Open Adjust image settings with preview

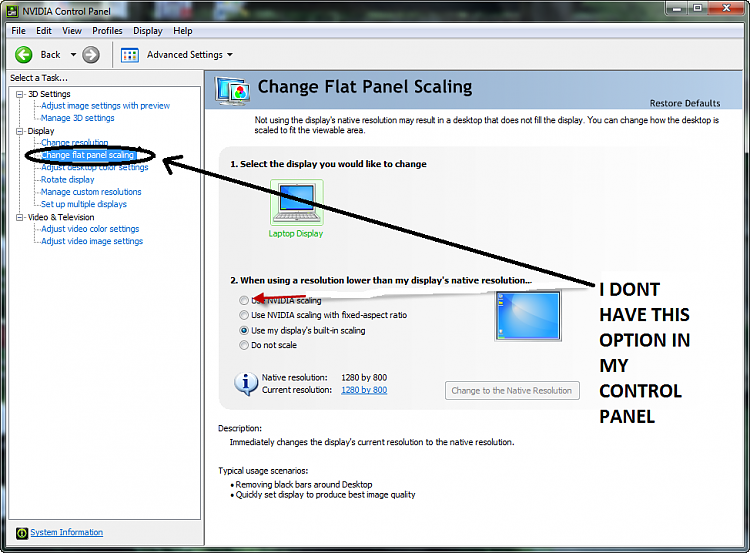coord(105,106)
